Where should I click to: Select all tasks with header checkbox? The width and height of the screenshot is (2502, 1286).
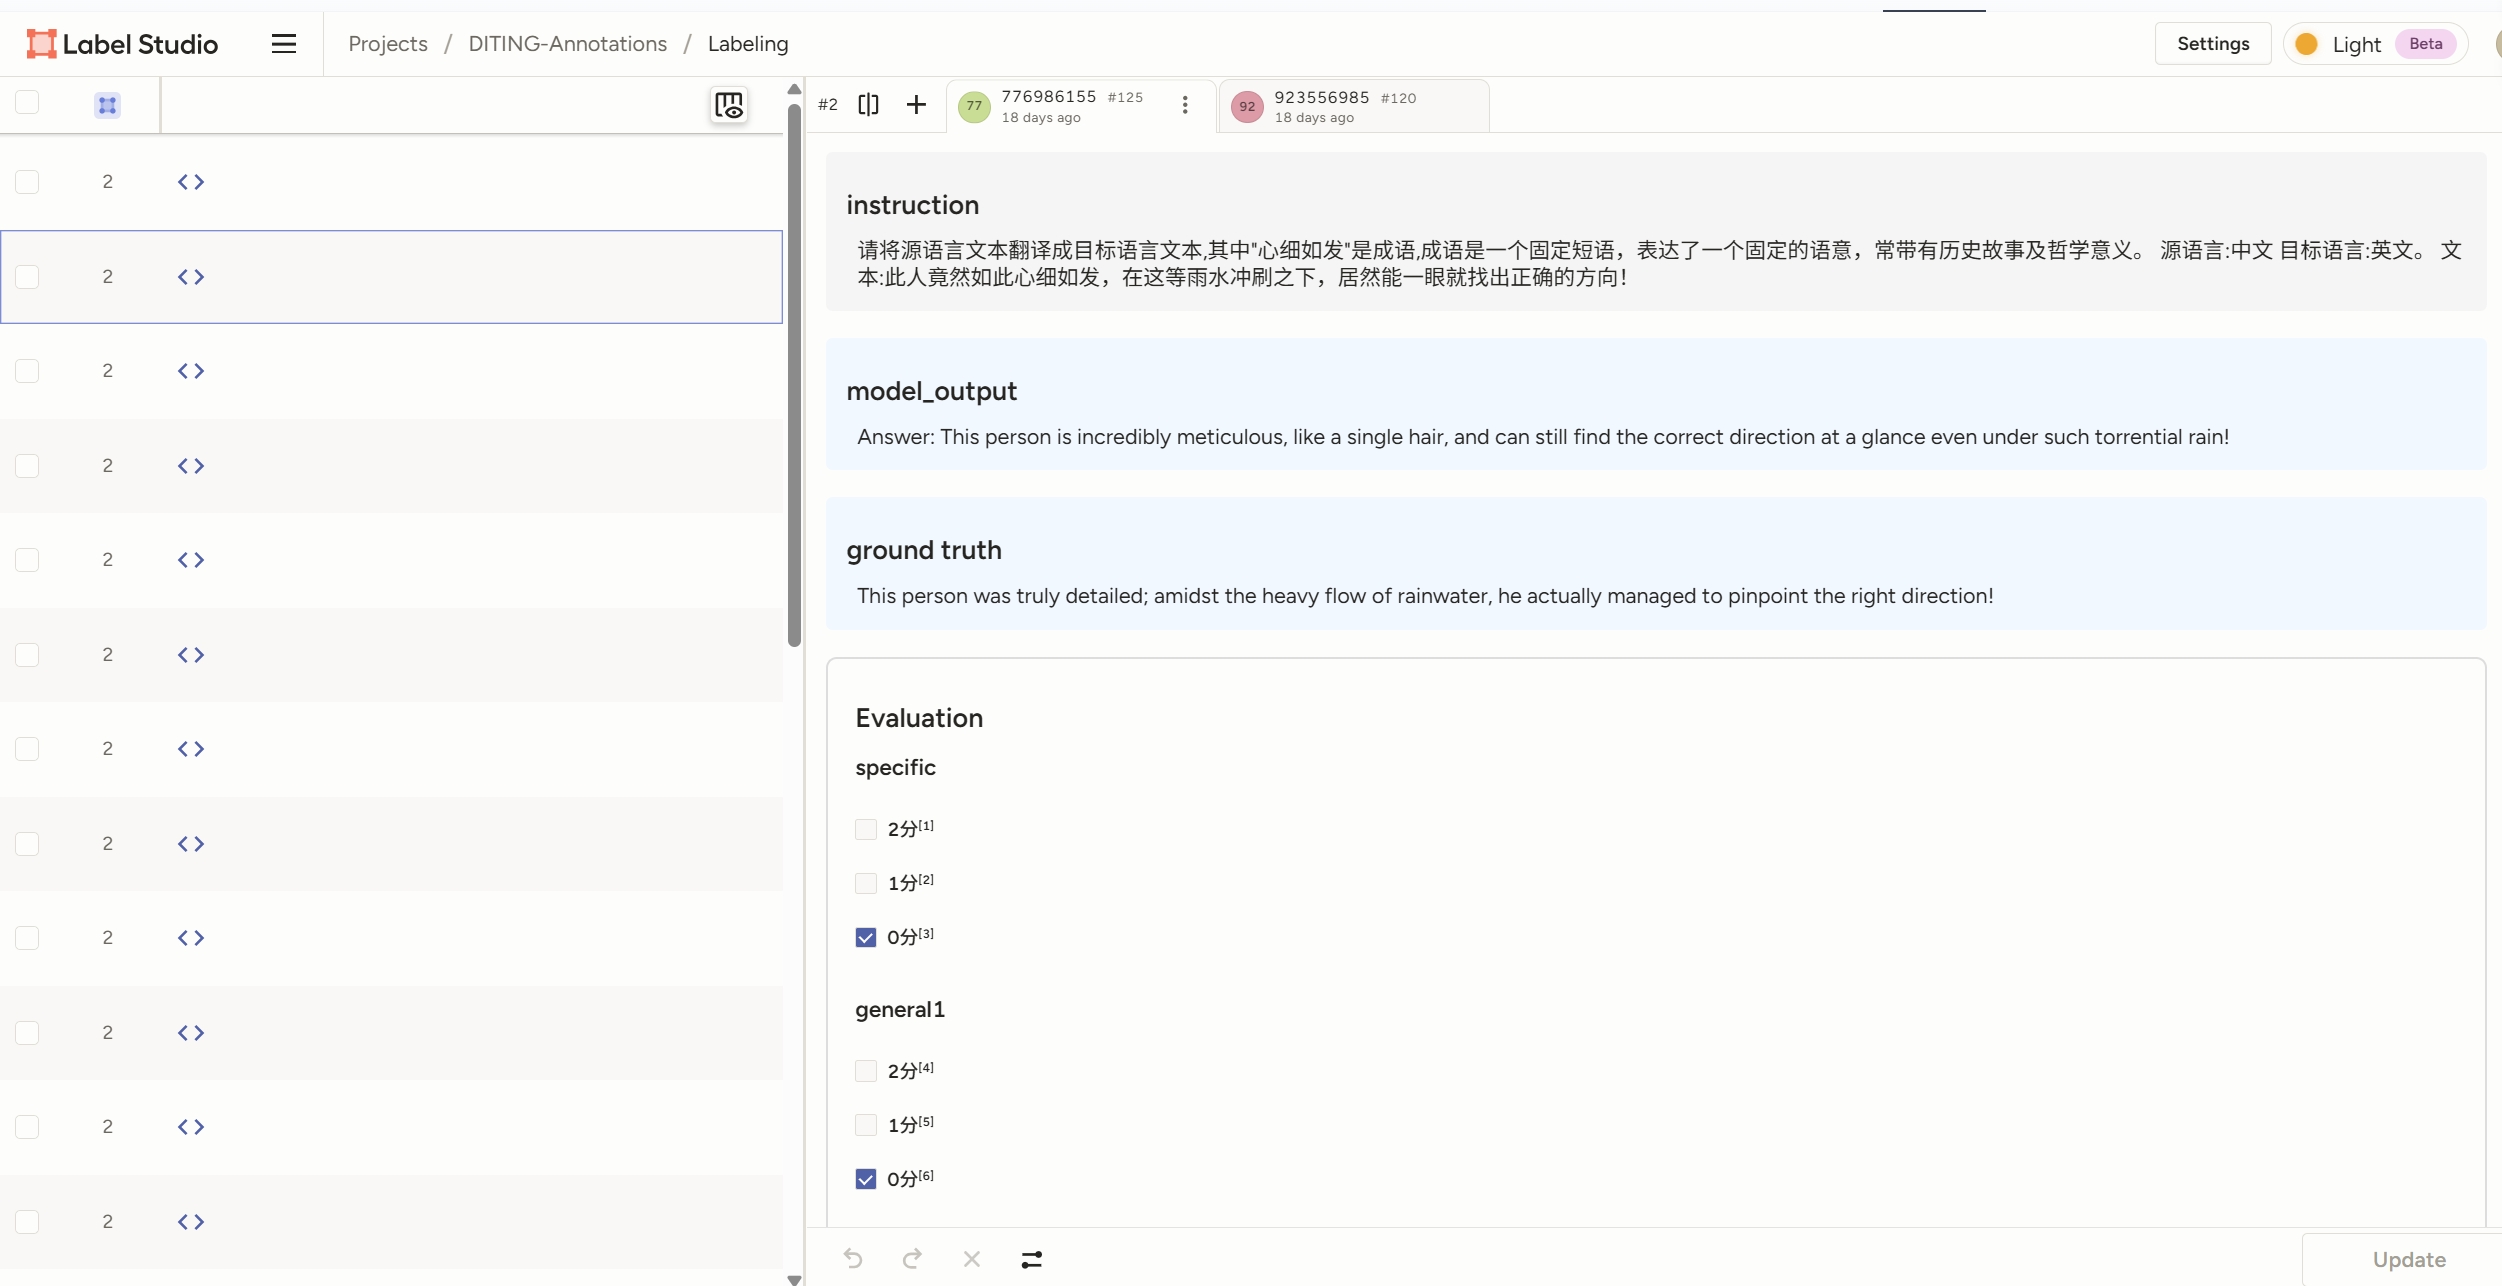tap(27, 103)
